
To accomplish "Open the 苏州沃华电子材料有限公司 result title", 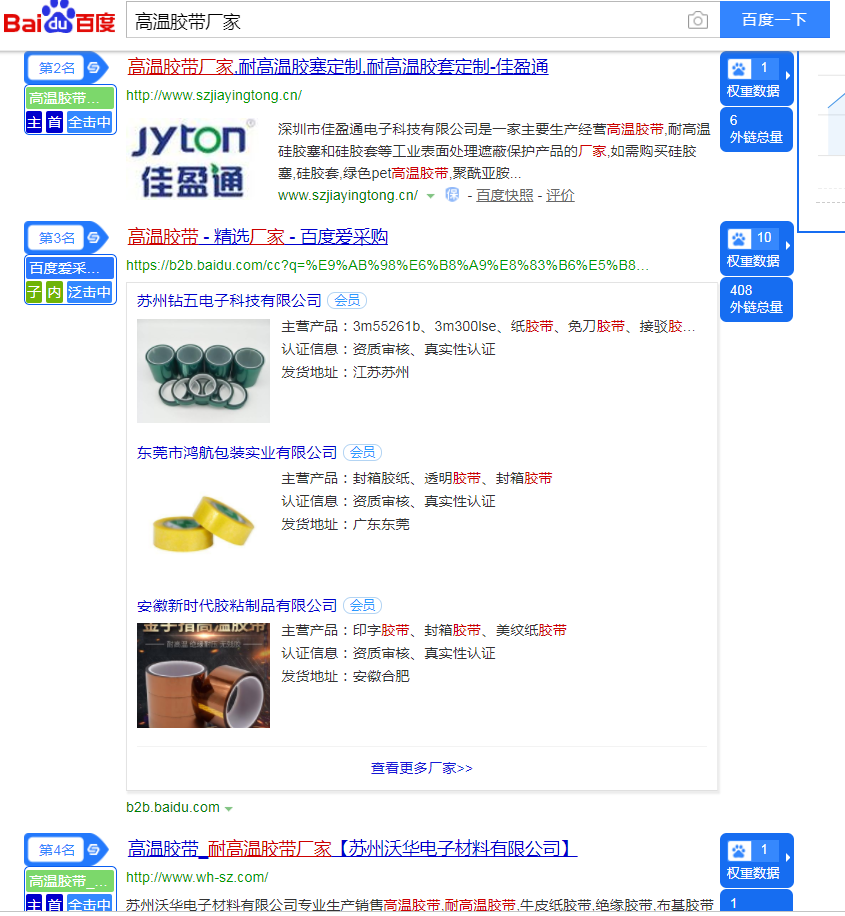I will click(x=352, y=848).
